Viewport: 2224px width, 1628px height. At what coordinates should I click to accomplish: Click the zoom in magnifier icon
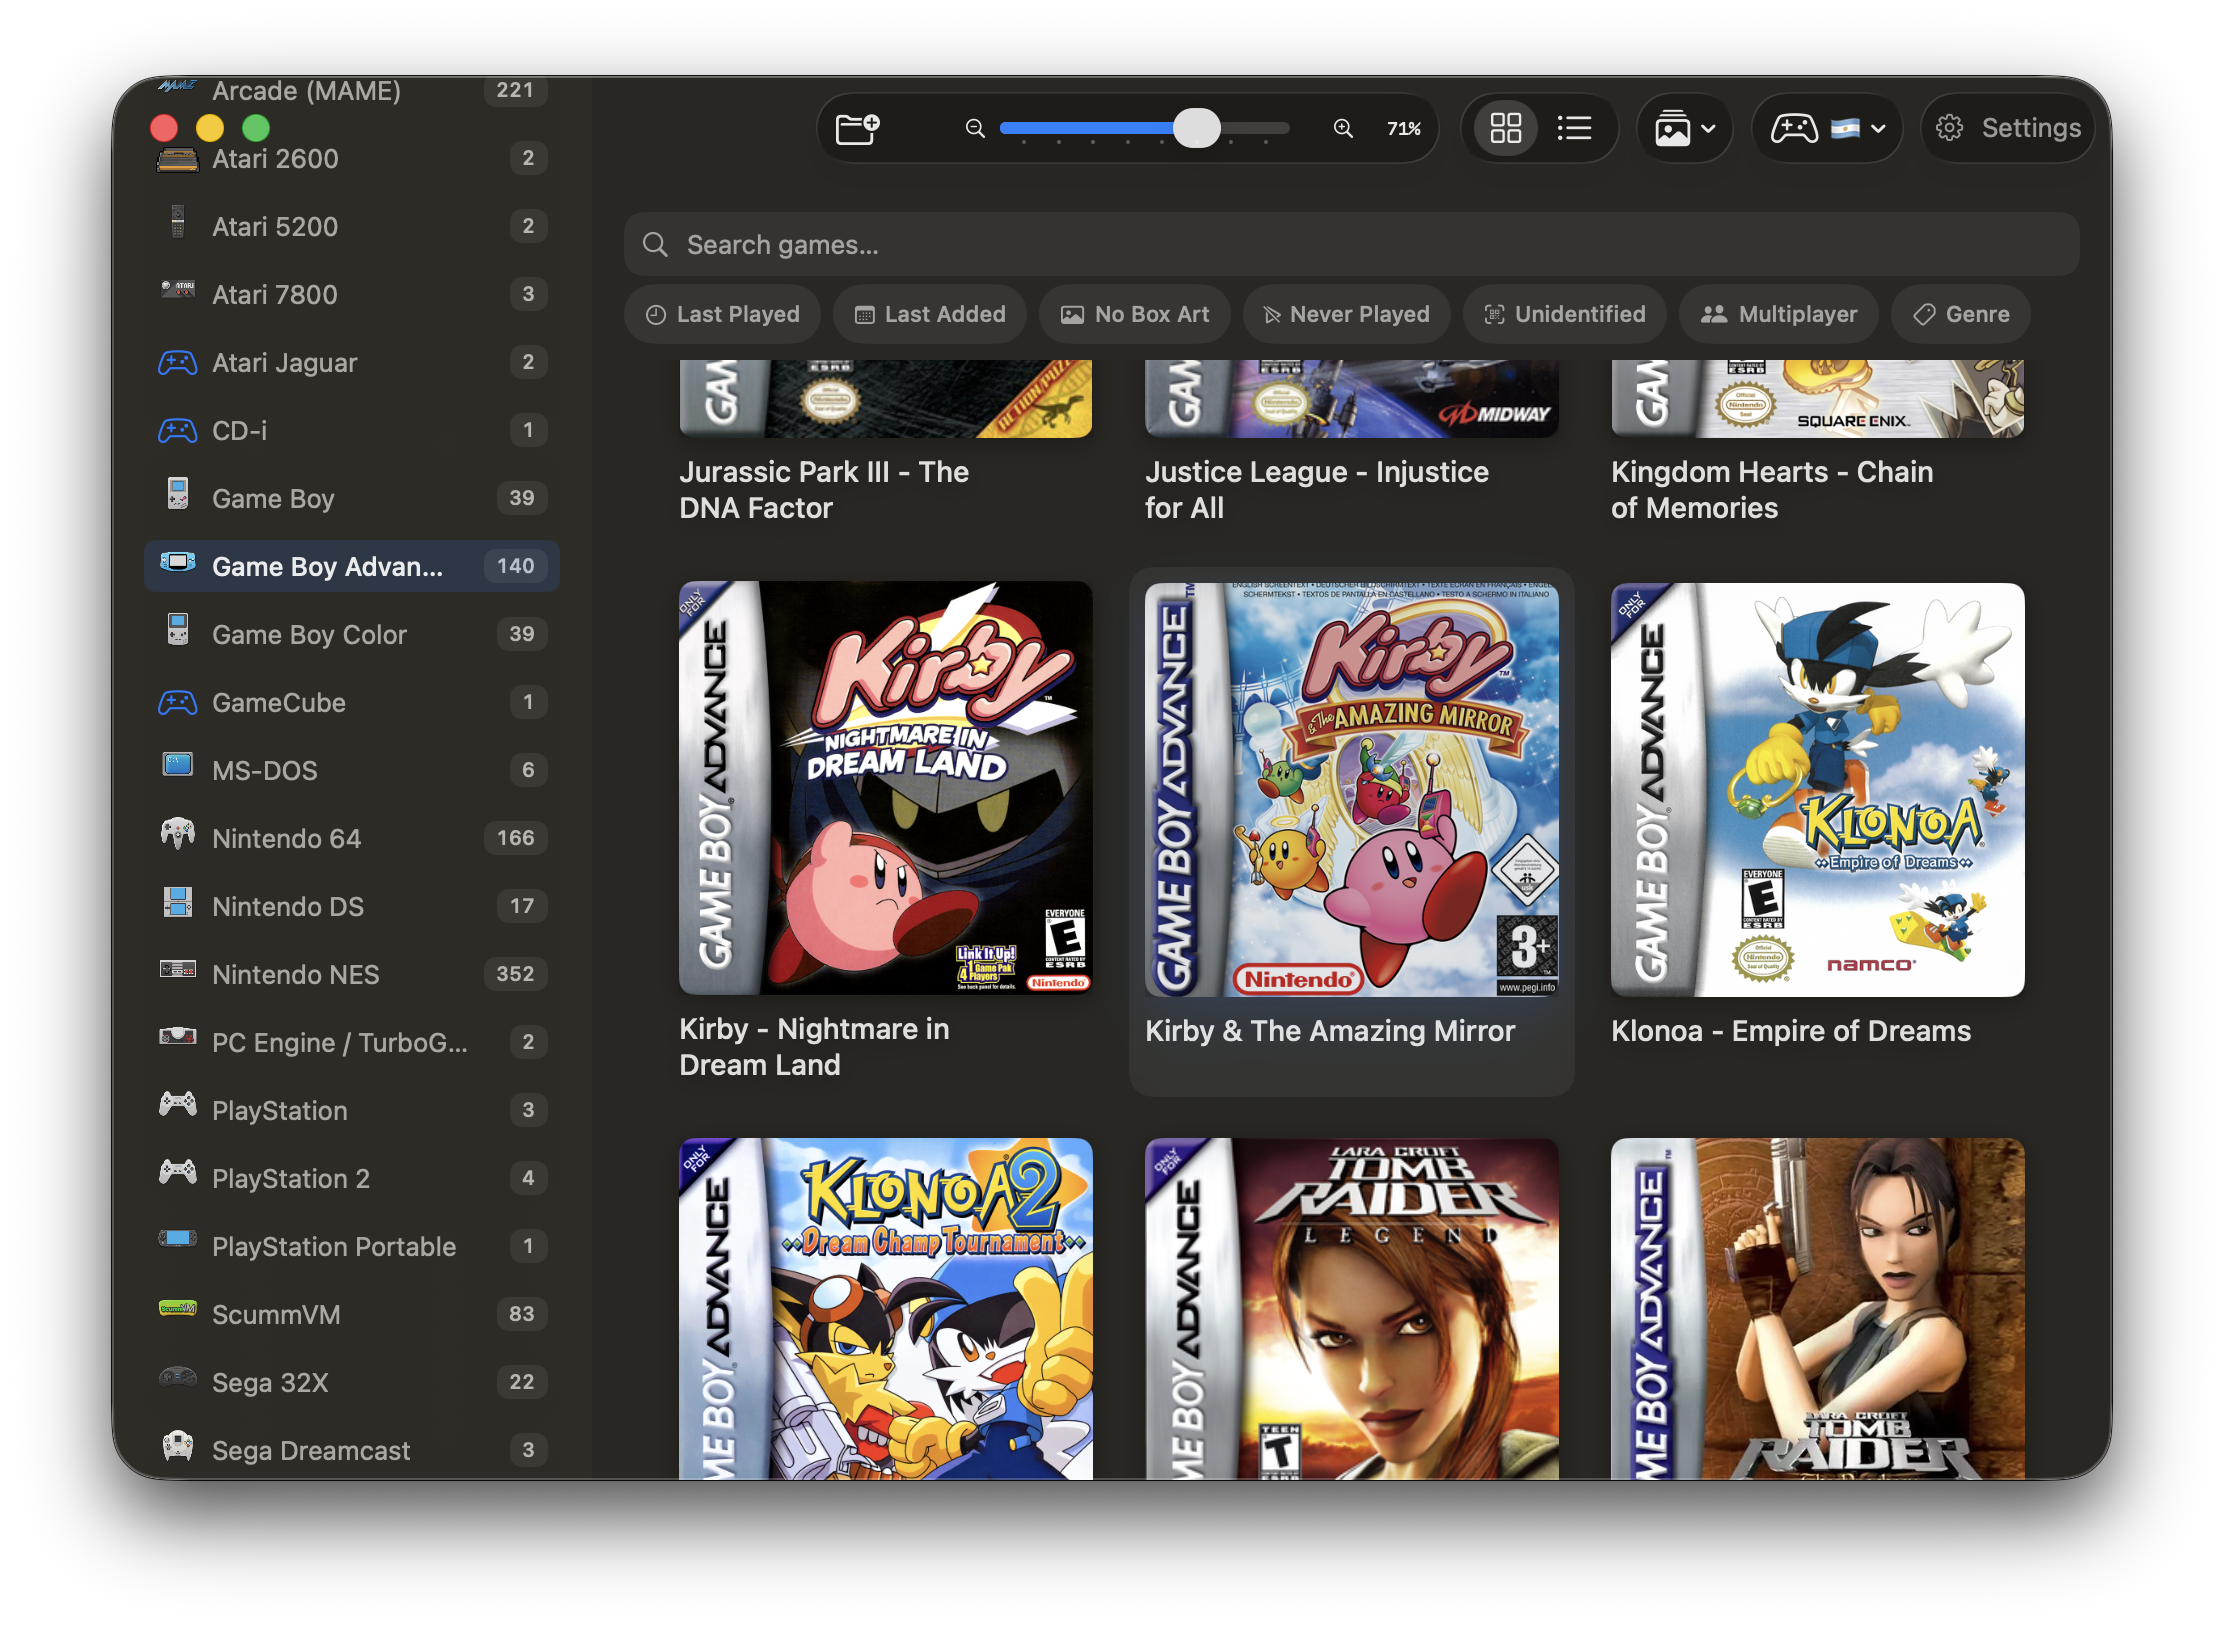coord(1343,128)
